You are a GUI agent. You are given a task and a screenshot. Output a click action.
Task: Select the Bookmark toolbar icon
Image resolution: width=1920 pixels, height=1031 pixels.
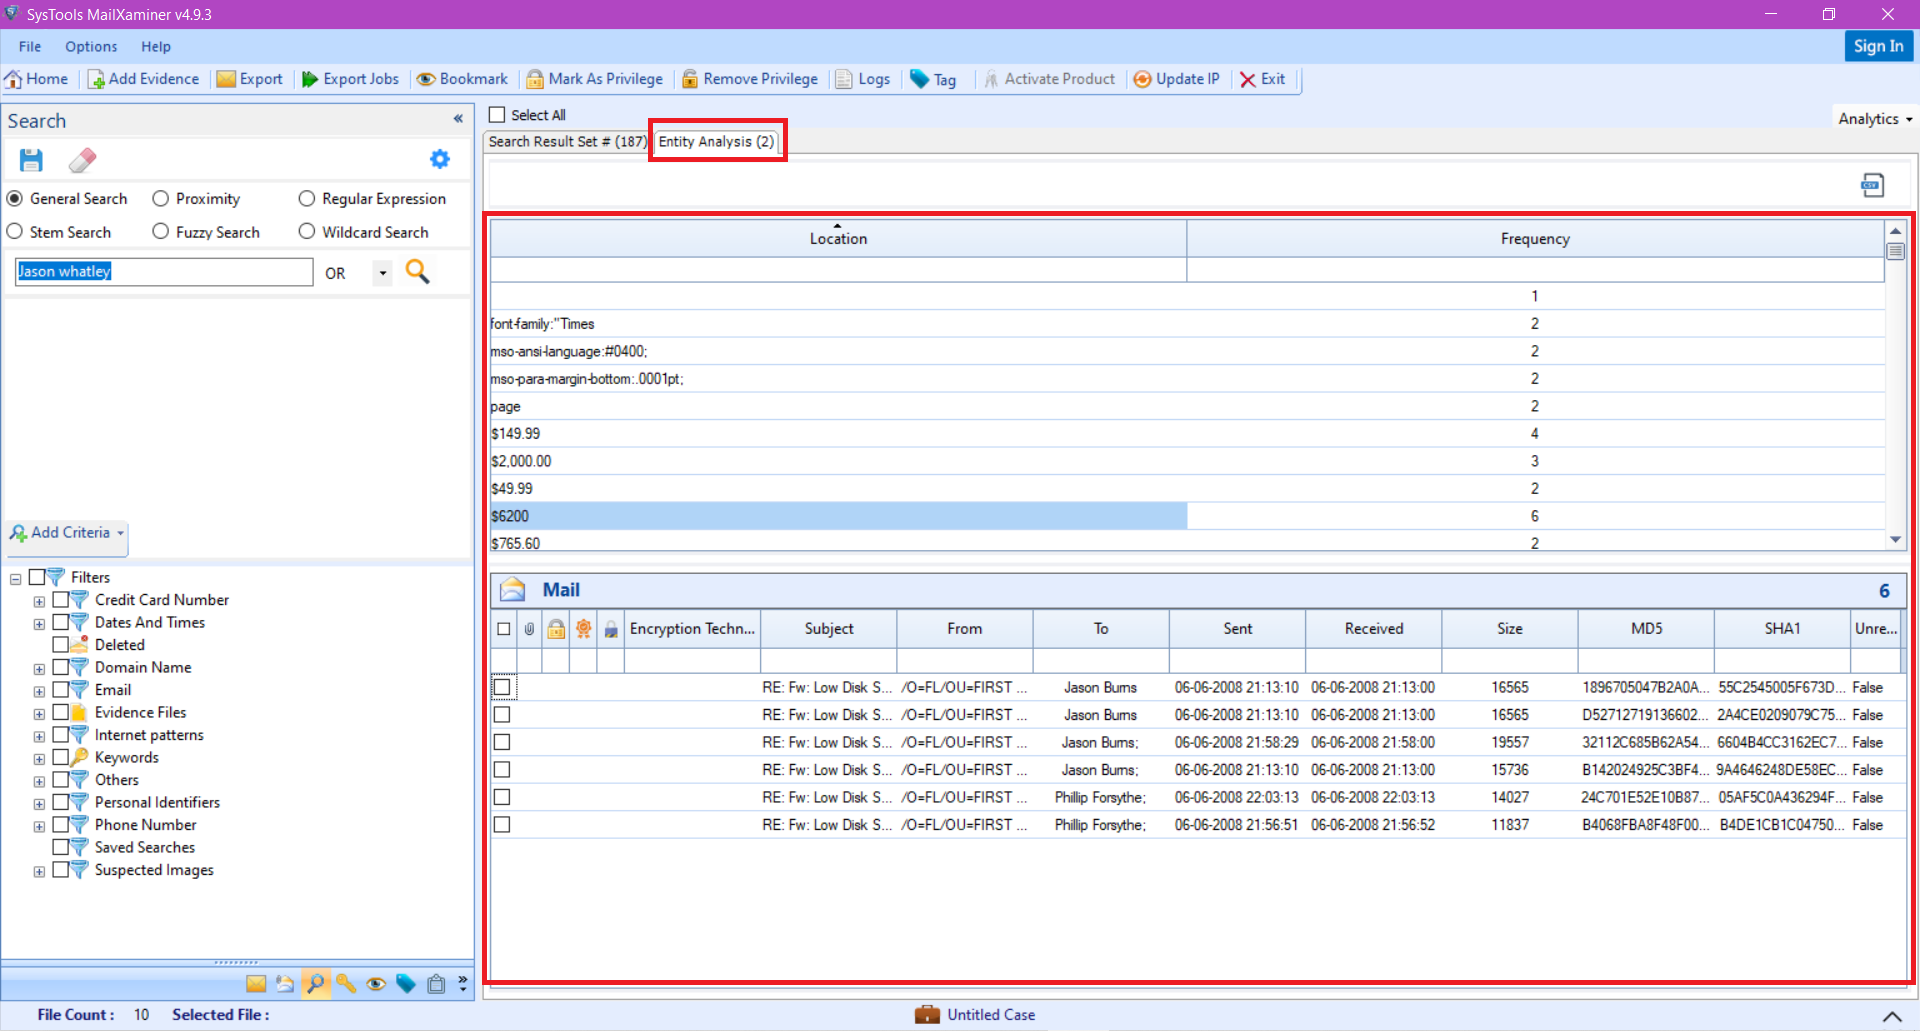(x=462, y=79)
